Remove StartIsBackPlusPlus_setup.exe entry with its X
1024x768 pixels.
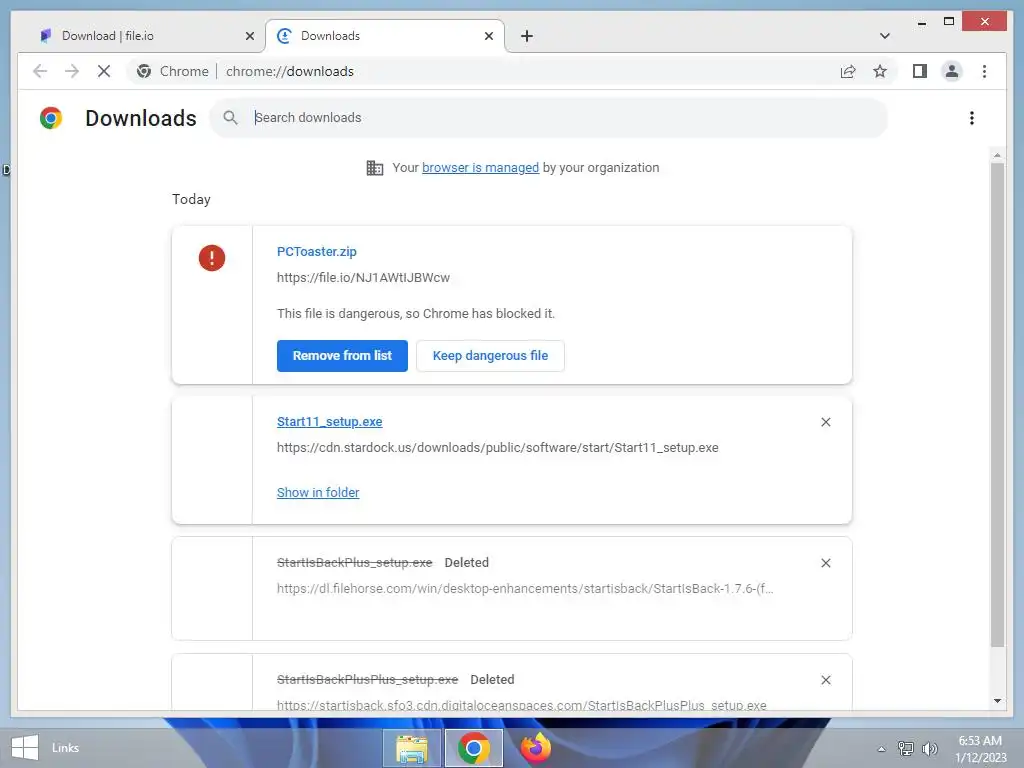pos(825,680)
